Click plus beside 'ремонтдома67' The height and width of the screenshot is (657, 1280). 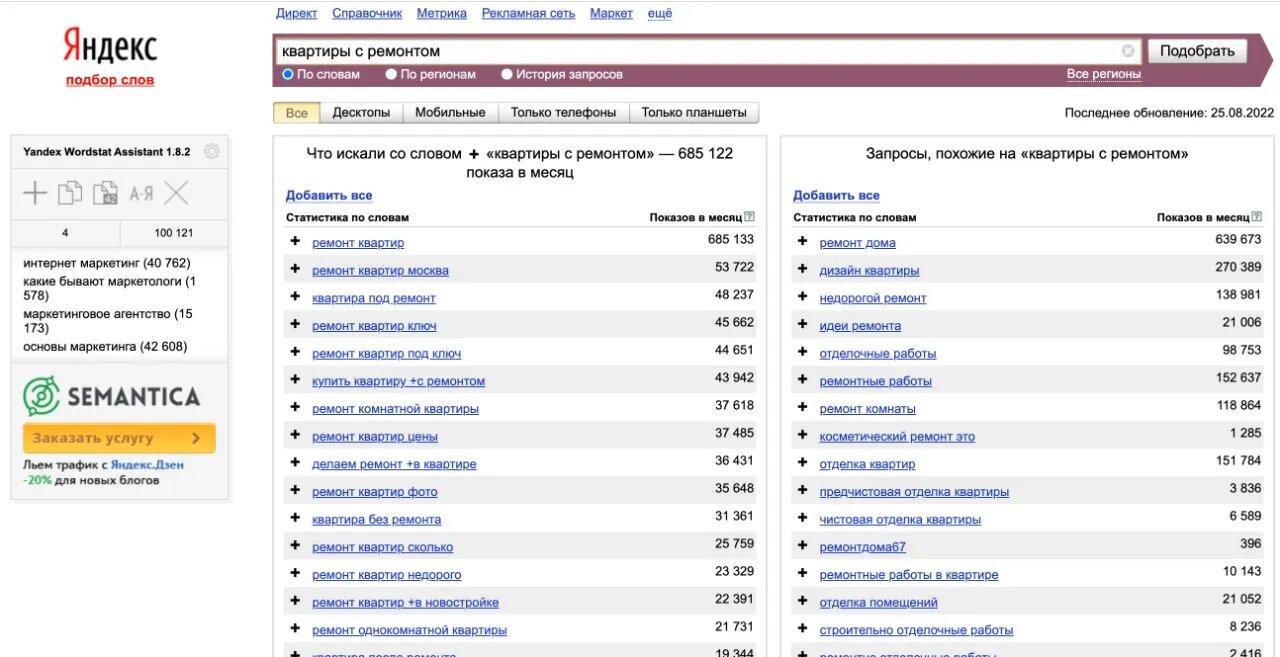[x=802, y=546]
